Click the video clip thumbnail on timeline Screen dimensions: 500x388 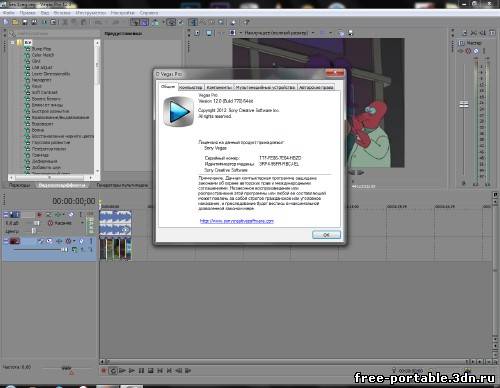[x=115, y=248]
